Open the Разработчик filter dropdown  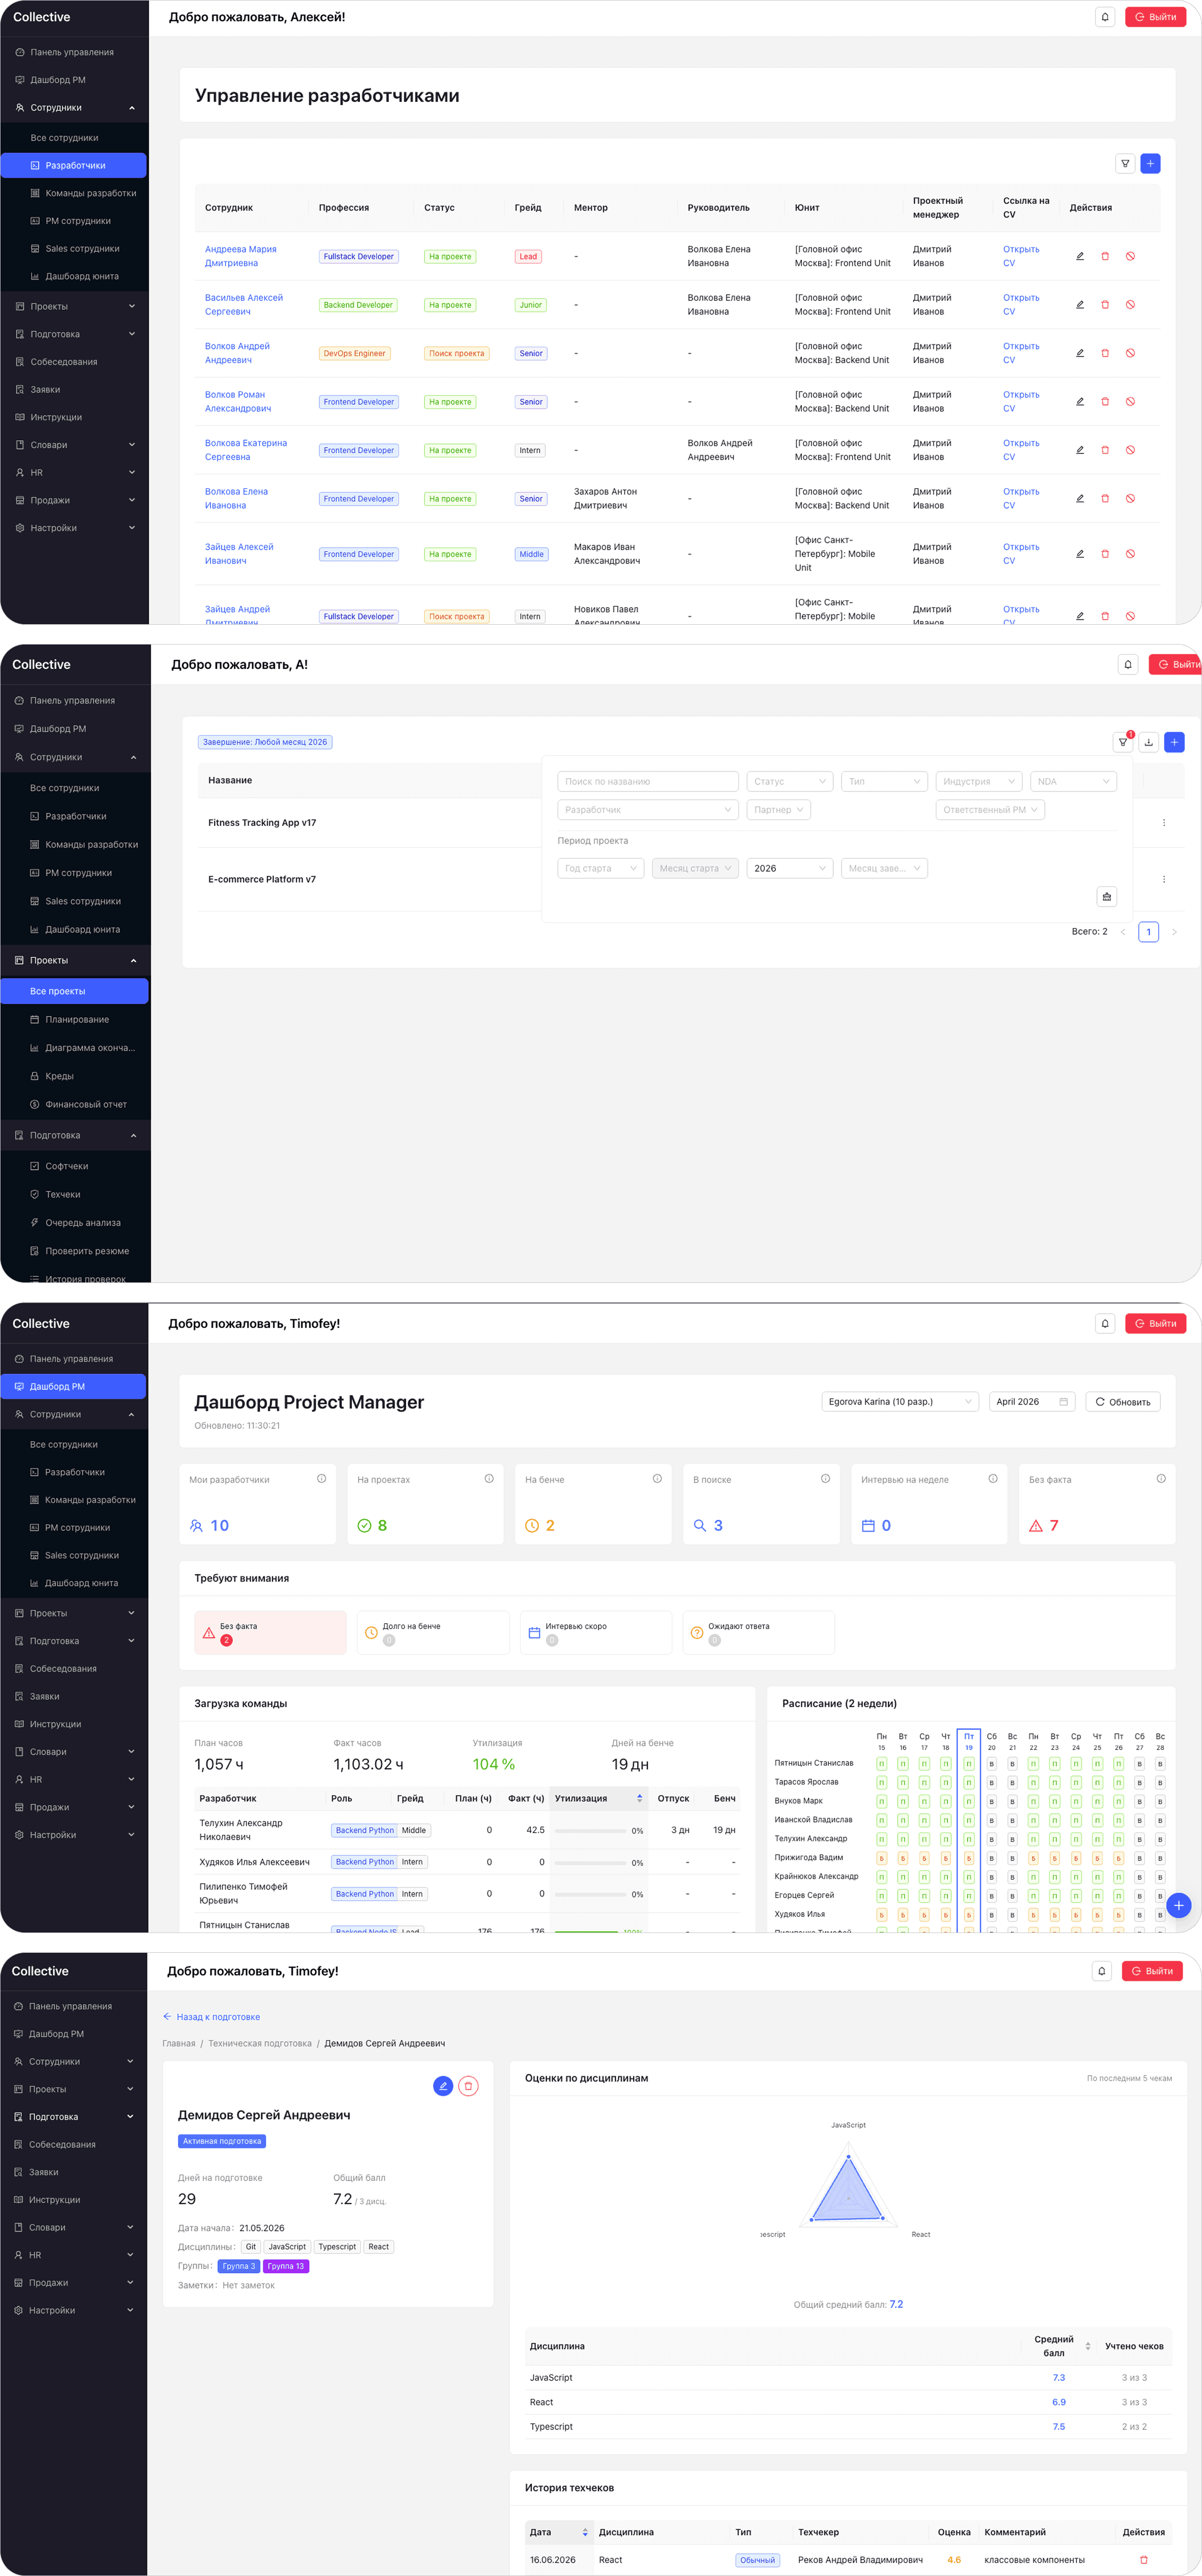coord(648,810)
